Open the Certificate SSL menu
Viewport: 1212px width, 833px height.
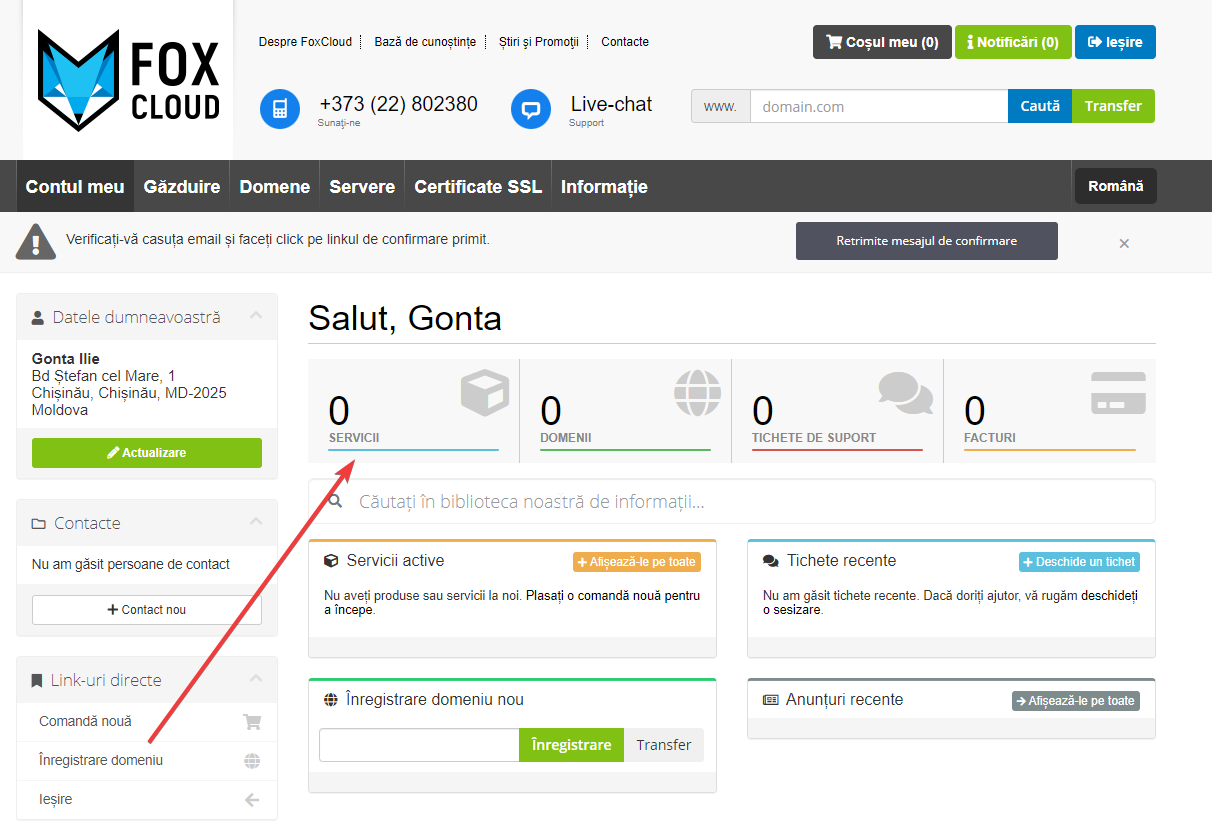(478, 187)
